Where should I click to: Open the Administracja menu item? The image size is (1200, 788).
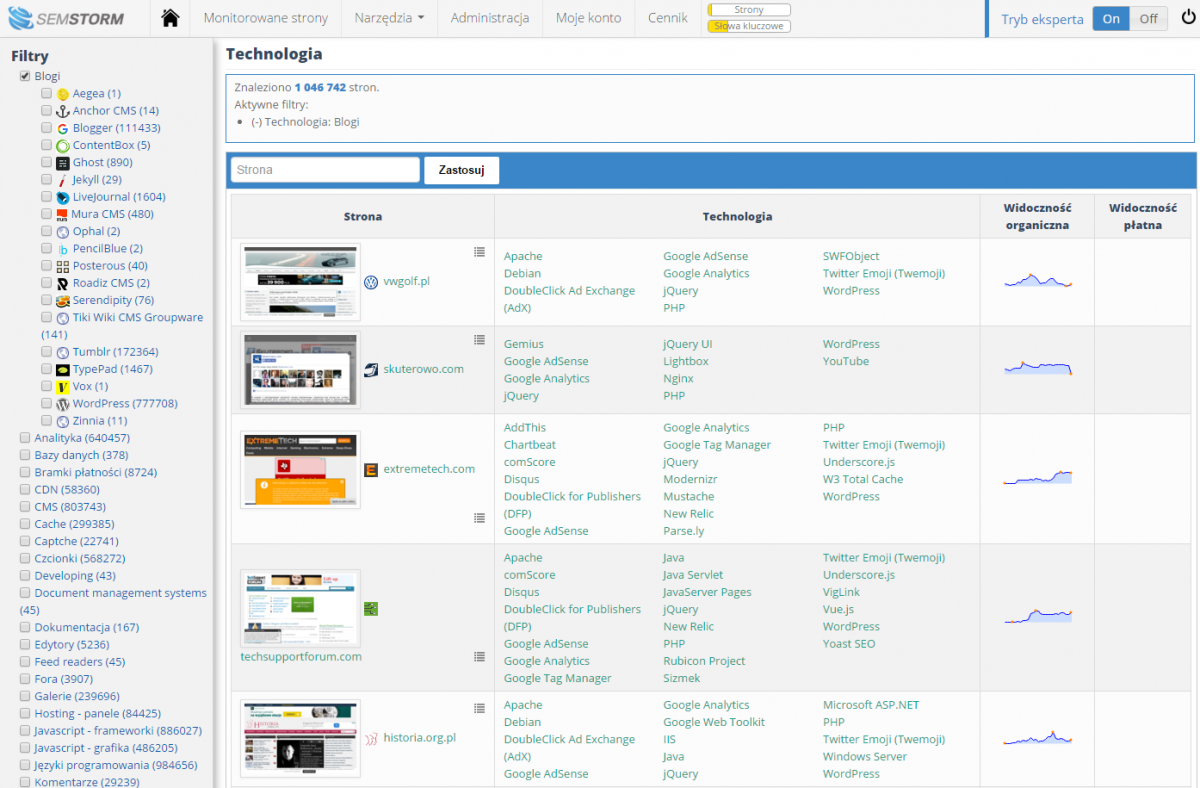click(490, 18)
